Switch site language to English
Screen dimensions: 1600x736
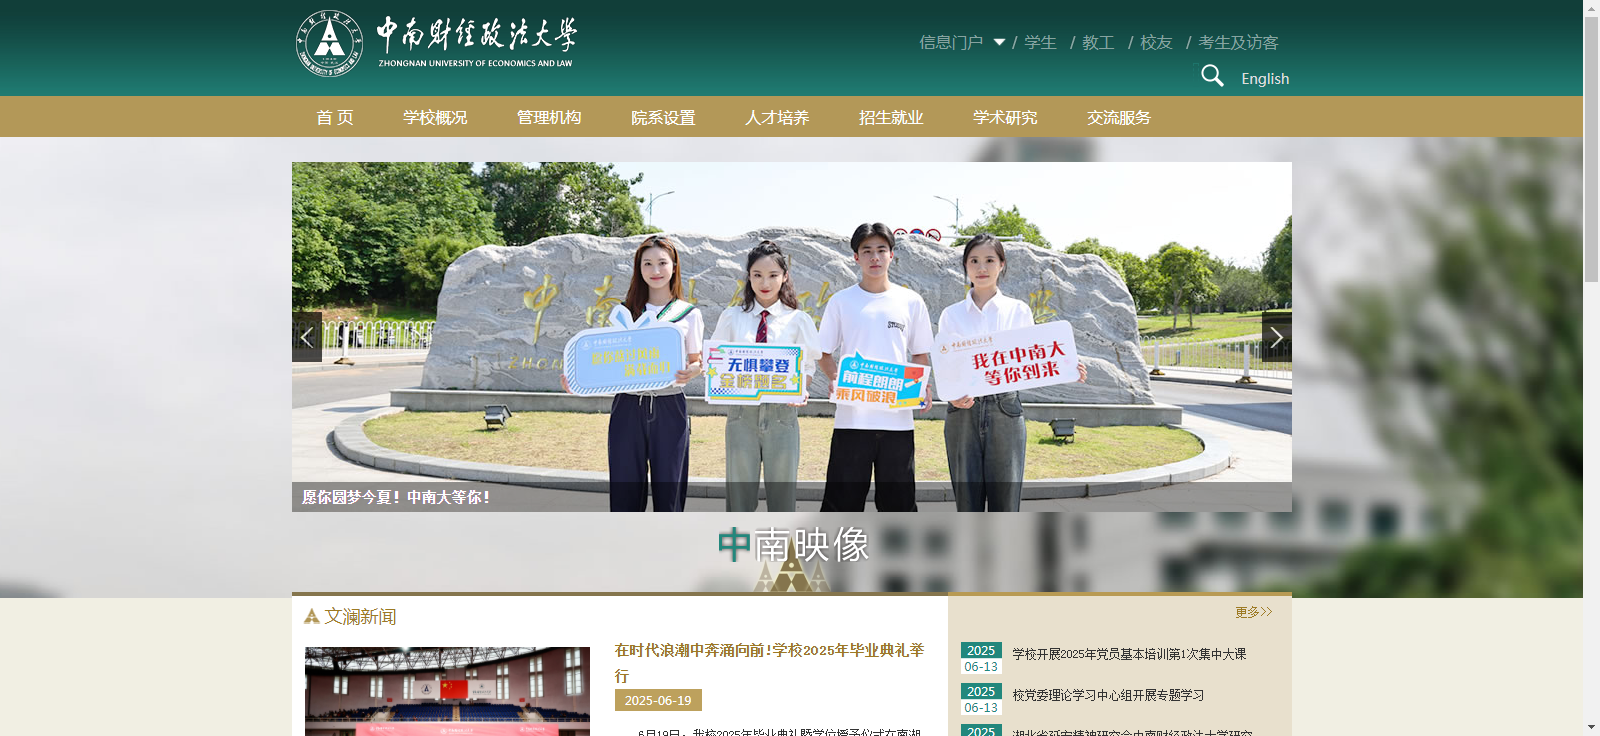tap(1265, 78)
